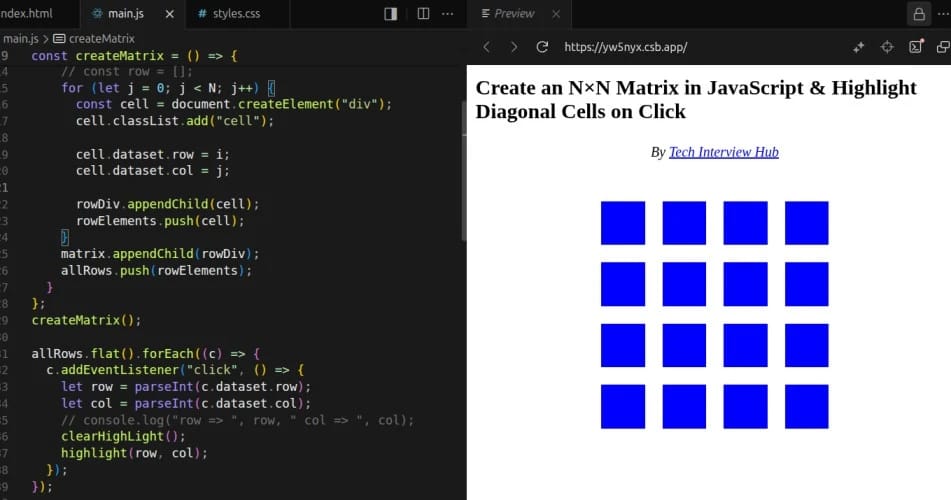Image resolution: width=951 pixels, height=500 pixels.
Task: Close the Preview tab
Action: click(556, 13)
